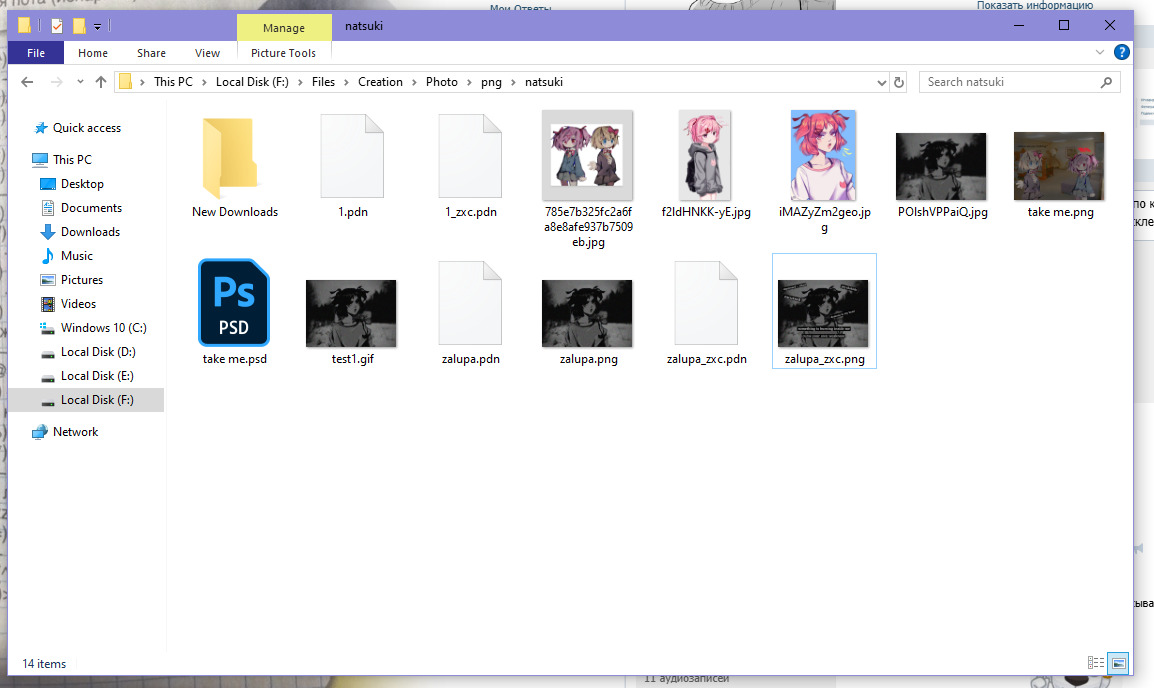
Task: Open Downloads in navigation pane
Action: [90, 232]
